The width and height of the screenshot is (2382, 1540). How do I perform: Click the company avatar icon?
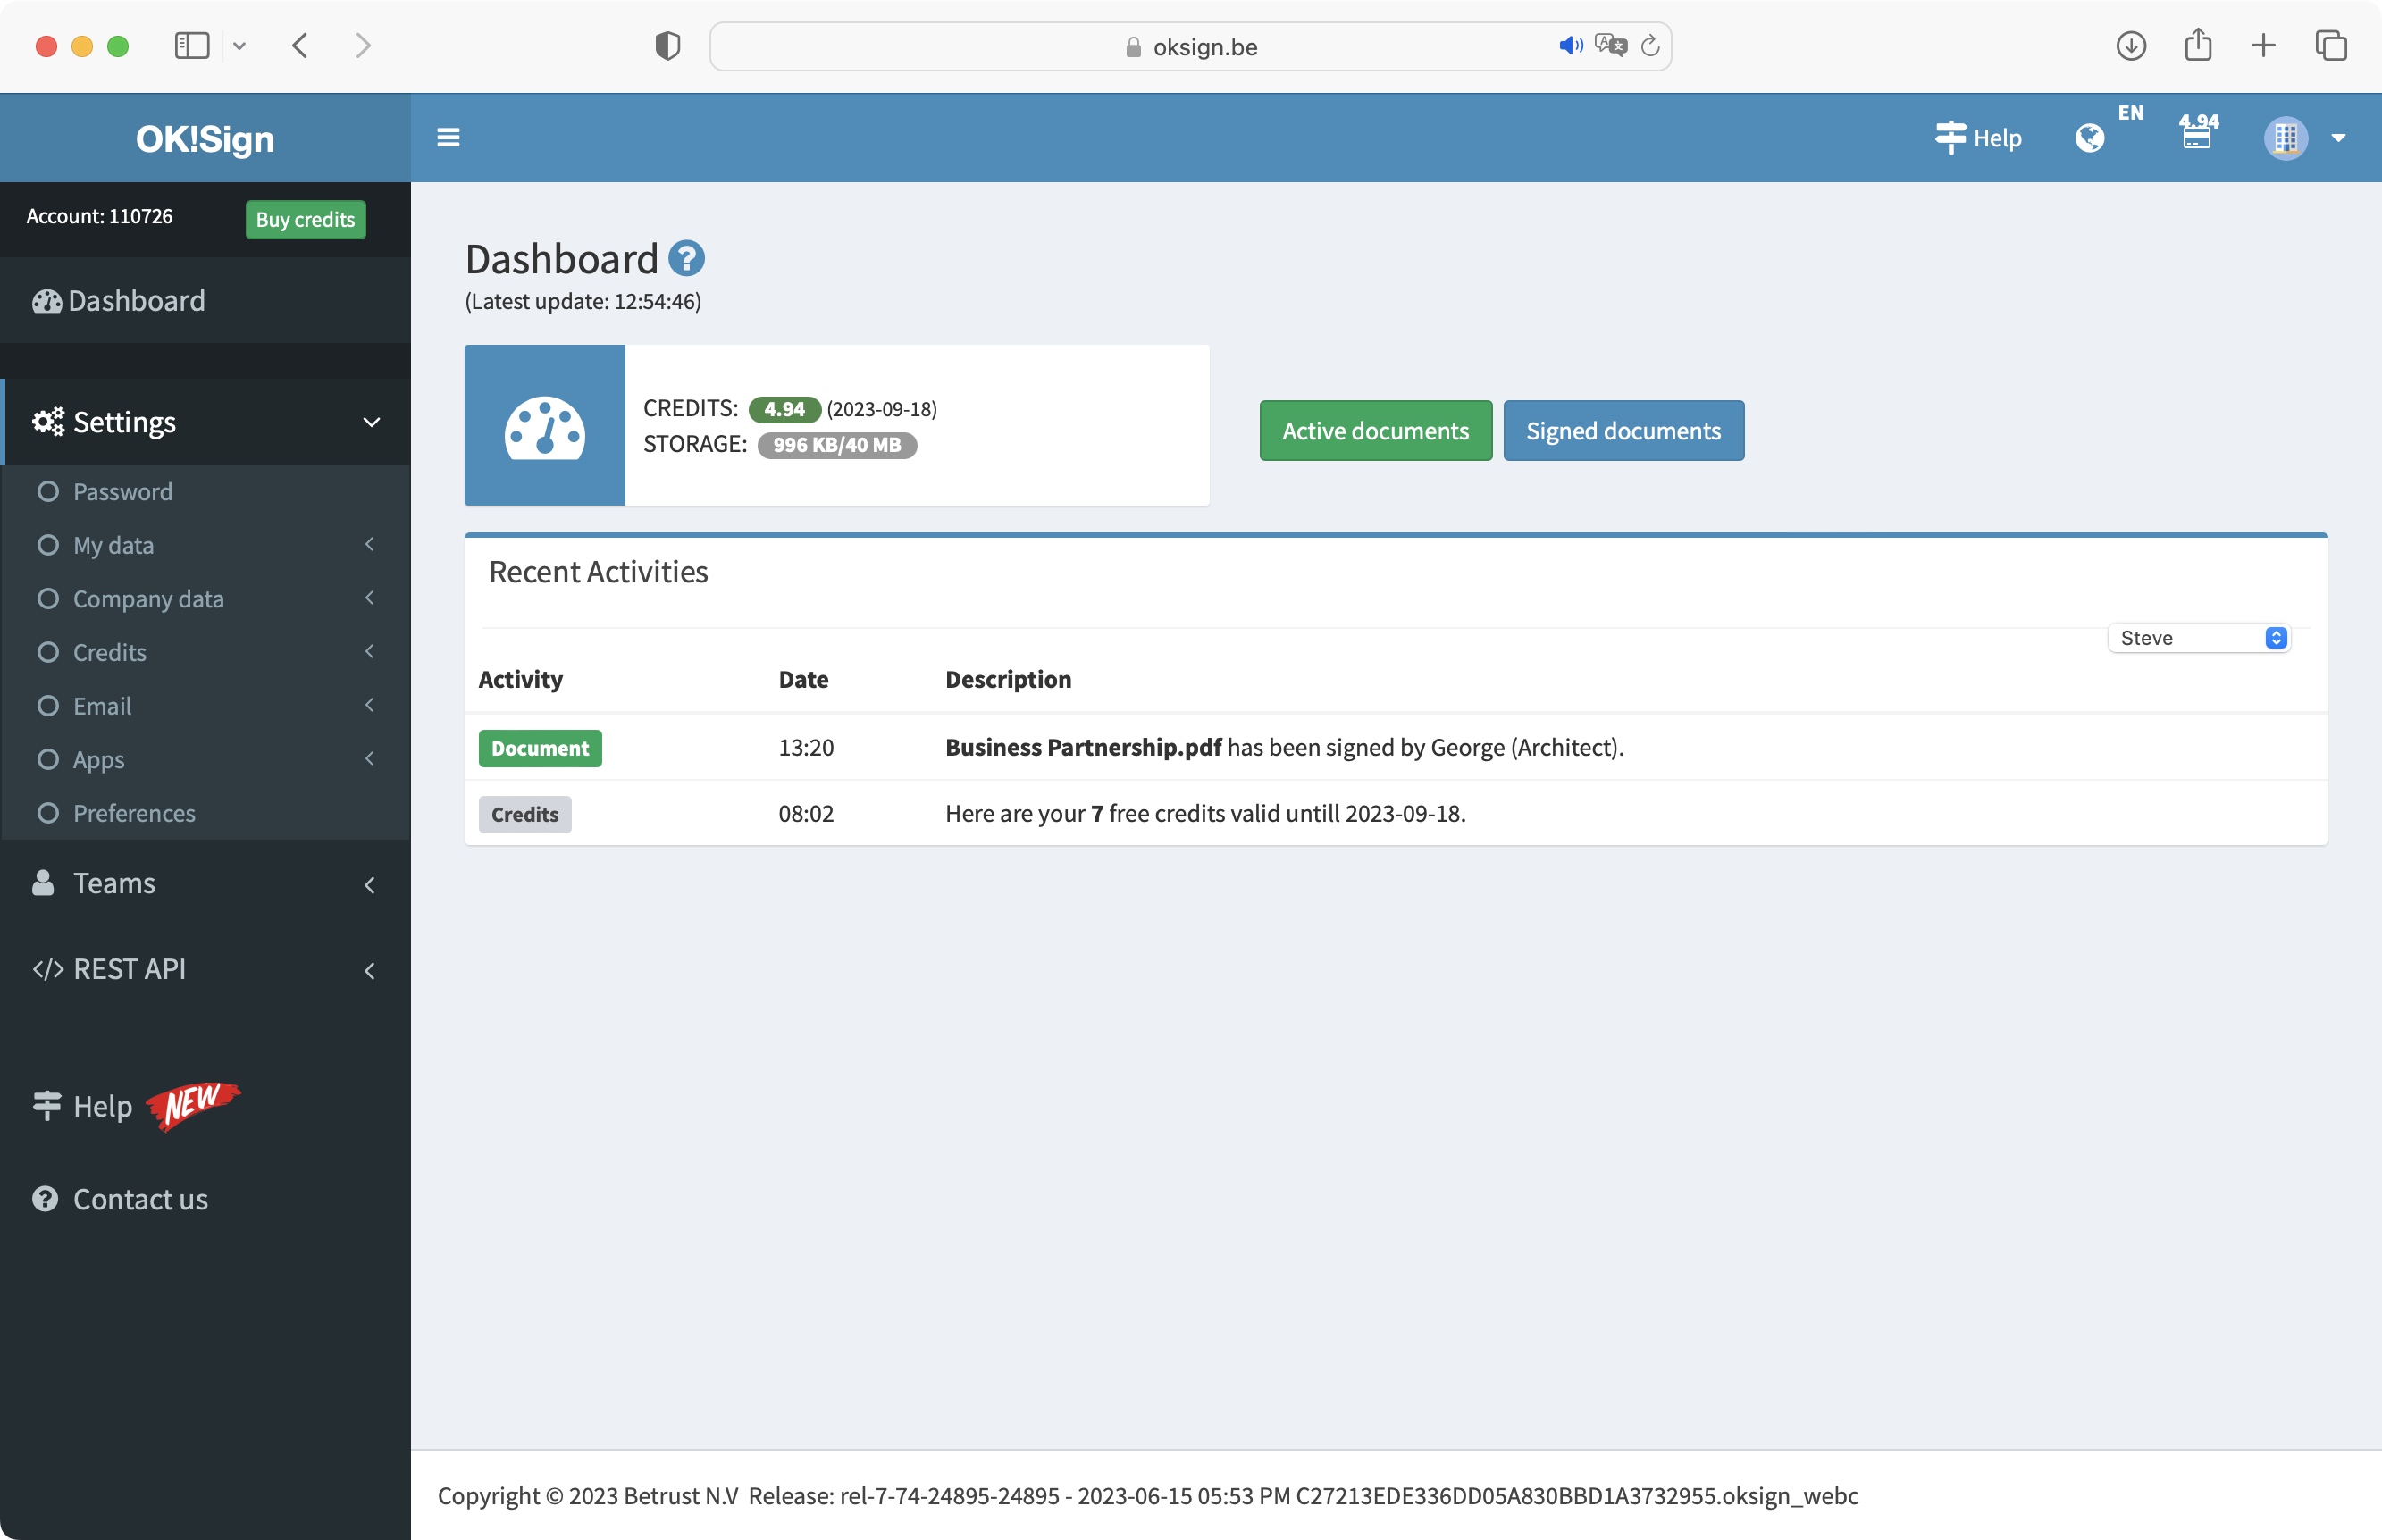[x=2285, y=137]
